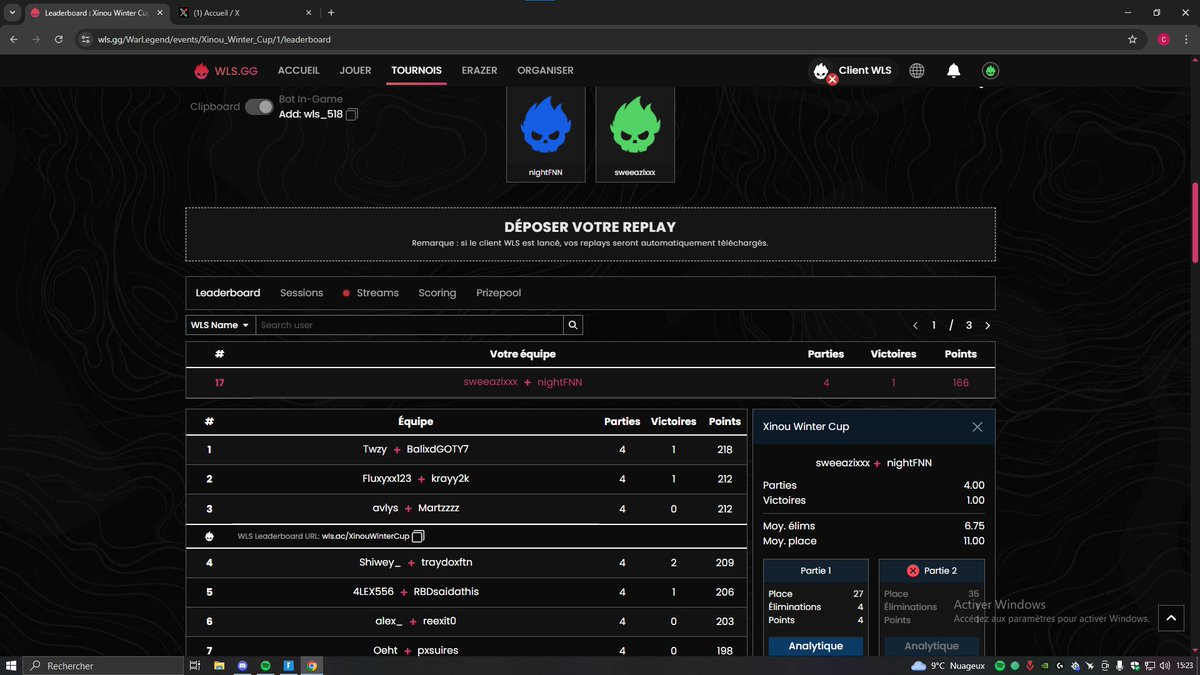
Task: Open the Chrome profile avatar
Action: pyautogui.click(x=1163, y=39)
